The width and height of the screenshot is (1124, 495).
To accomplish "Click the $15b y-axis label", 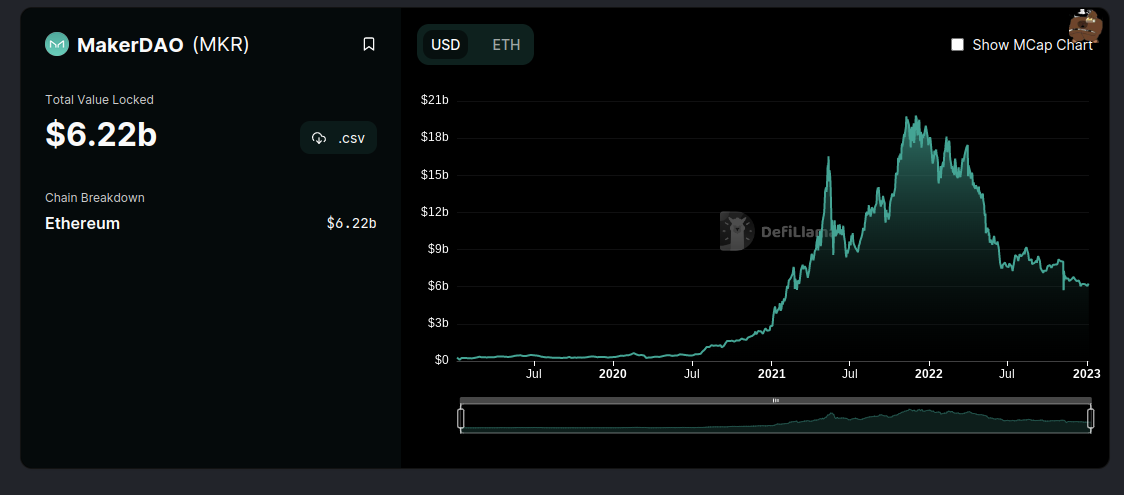I will [434, 175].
